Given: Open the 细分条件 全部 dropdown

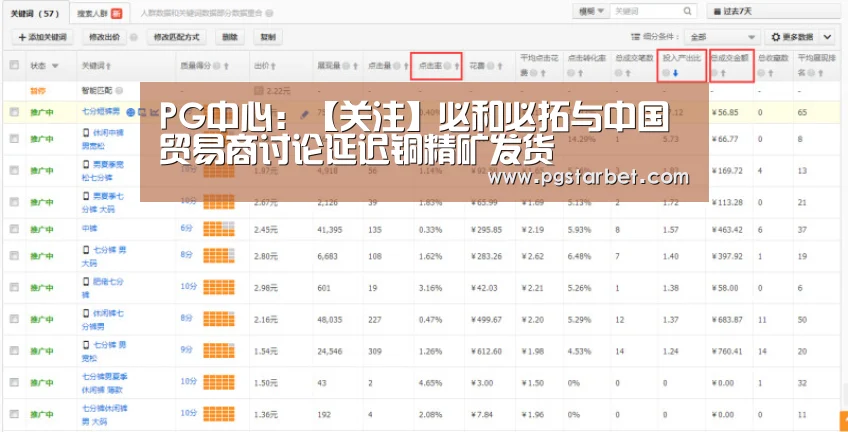Looking at the screenshot, I should 721,37.
